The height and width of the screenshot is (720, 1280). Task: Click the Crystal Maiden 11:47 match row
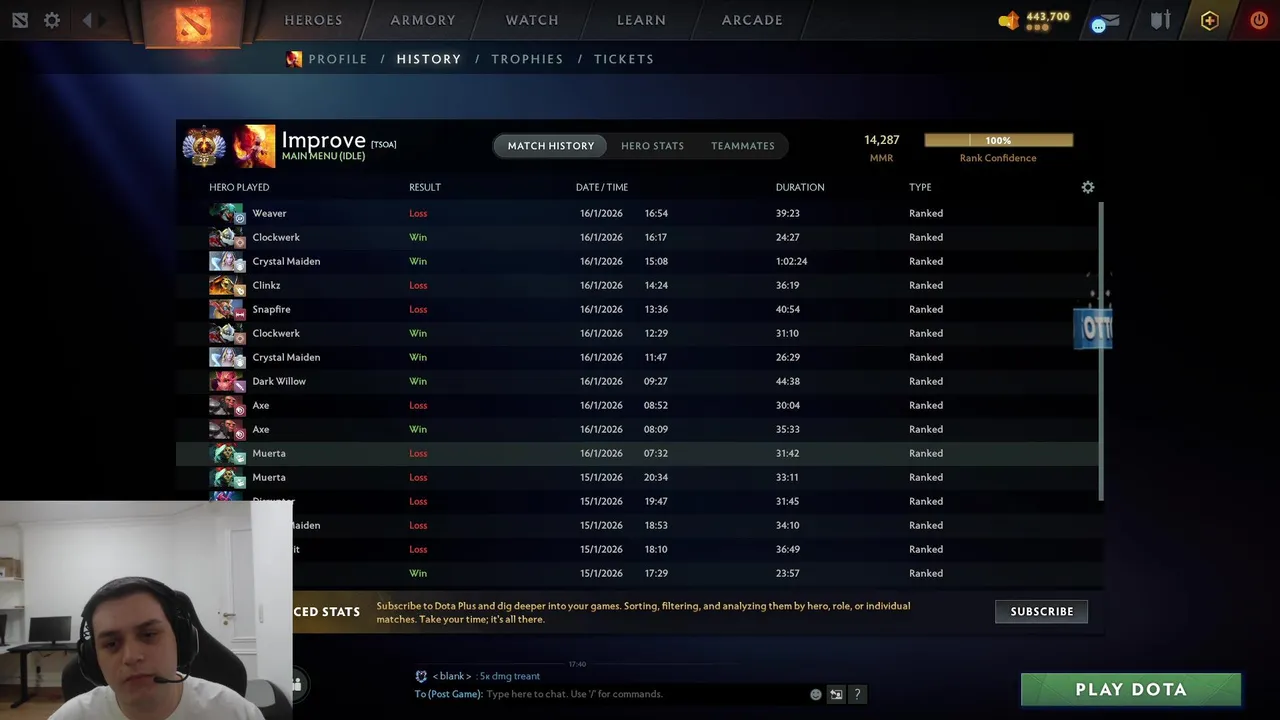pos(637,357)
